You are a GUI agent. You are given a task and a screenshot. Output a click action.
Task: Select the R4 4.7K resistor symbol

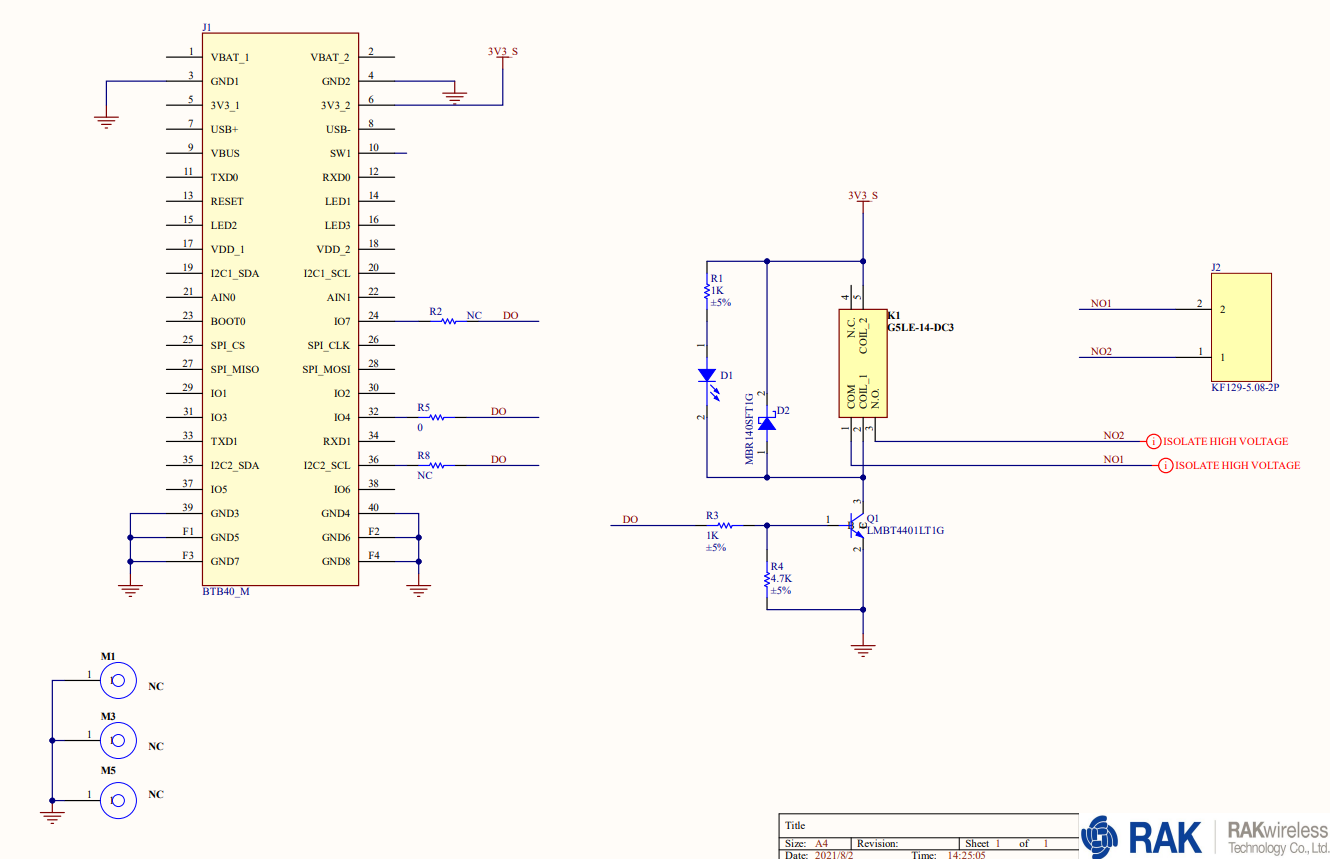(x=767, y=578)
